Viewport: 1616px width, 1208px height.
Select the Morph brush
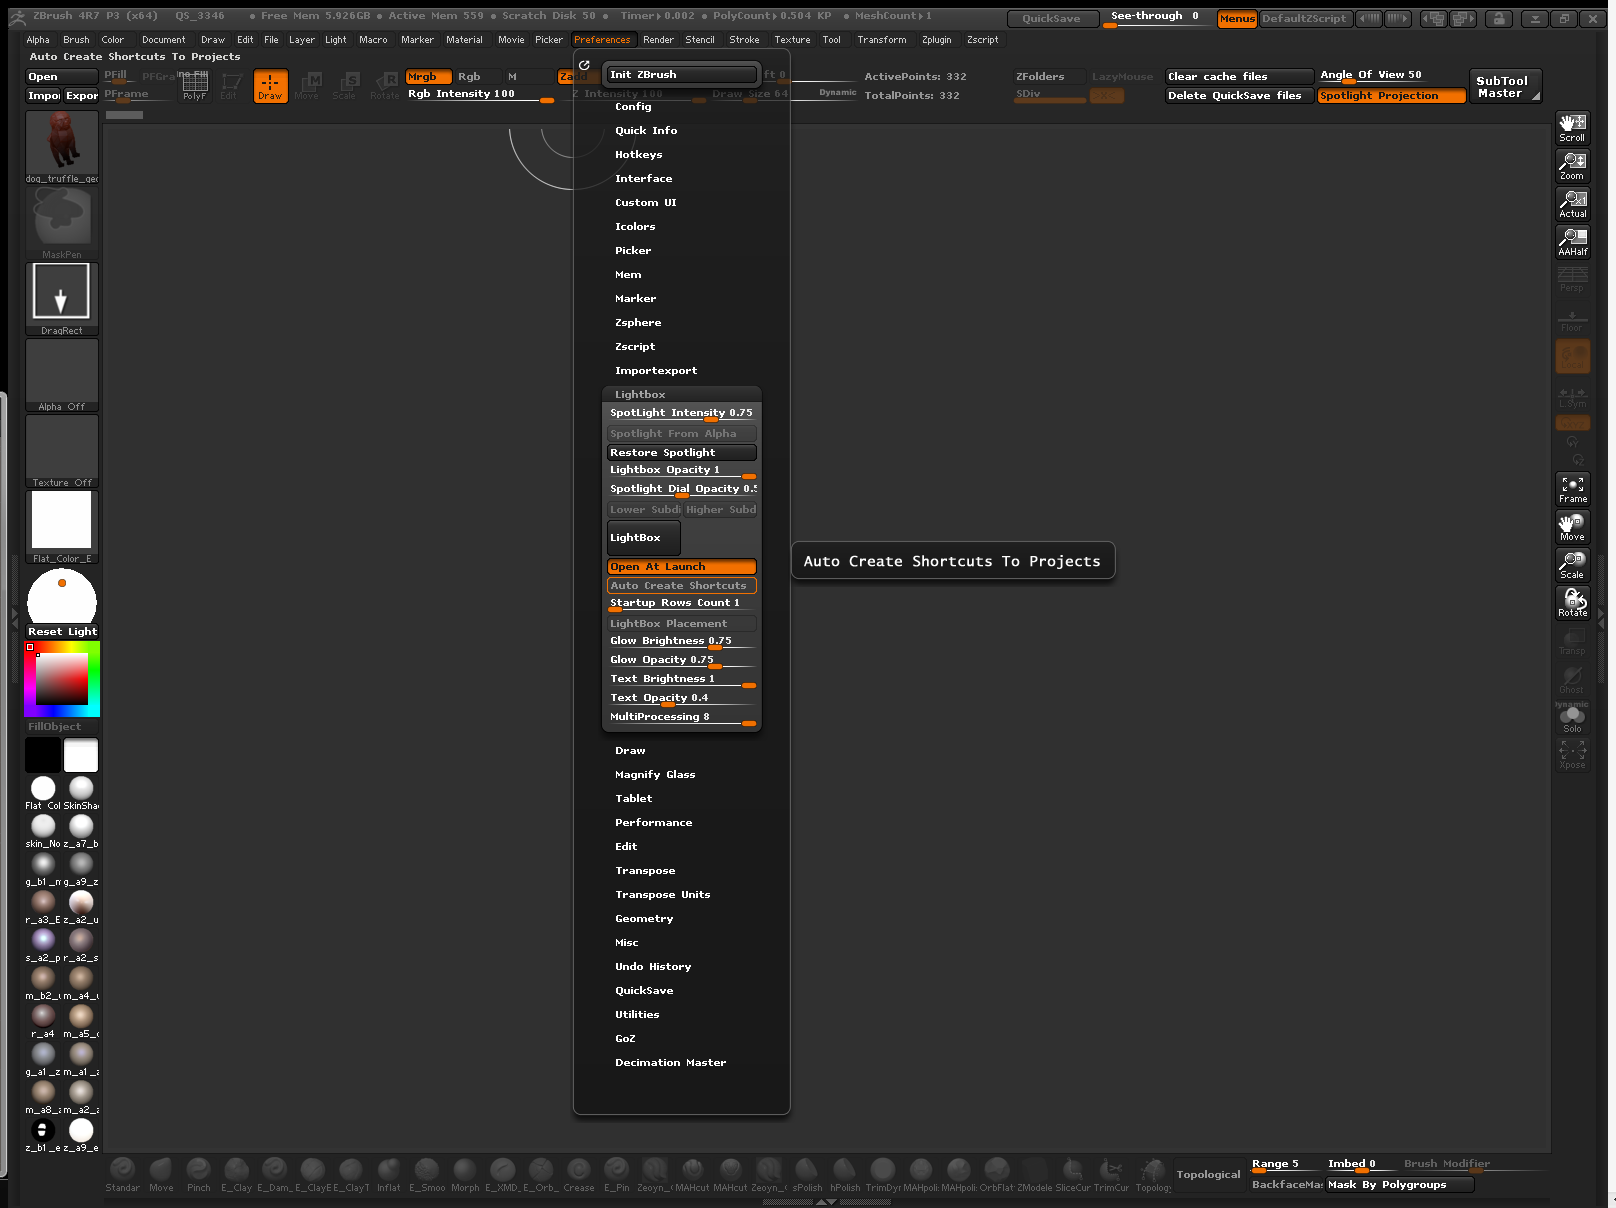coord(465,1175)
